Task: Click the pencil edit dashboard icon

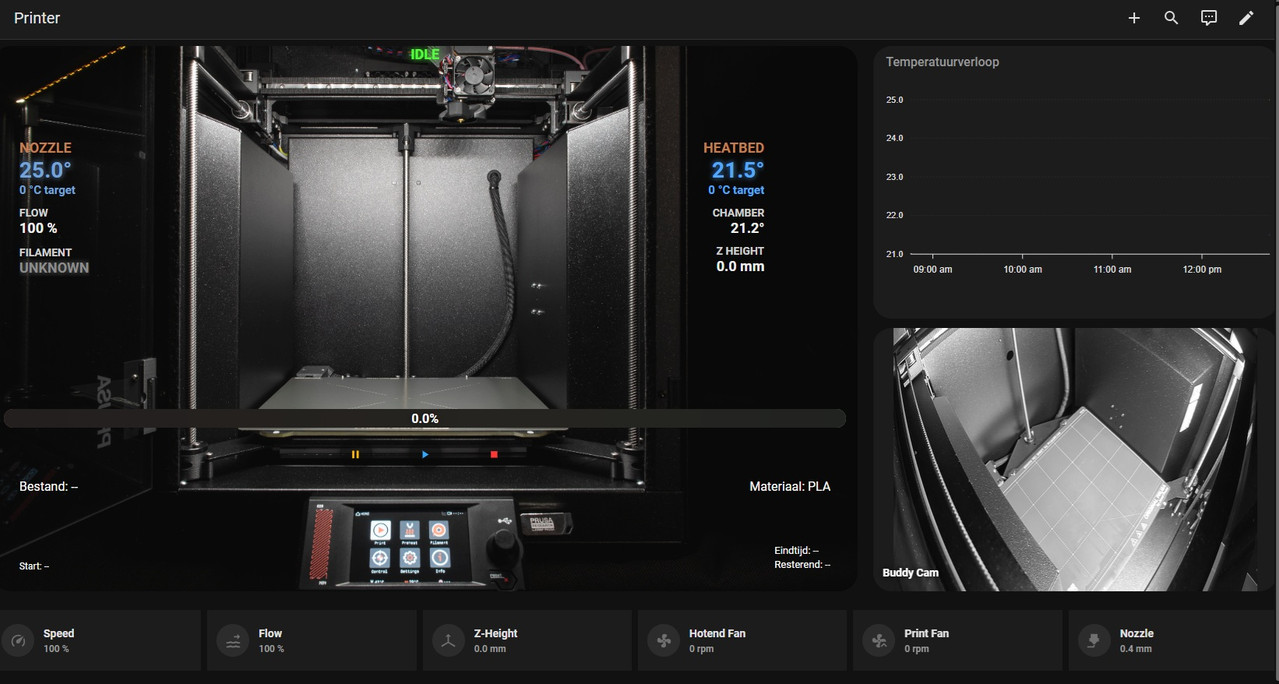Action: (x=1246, y=18)
